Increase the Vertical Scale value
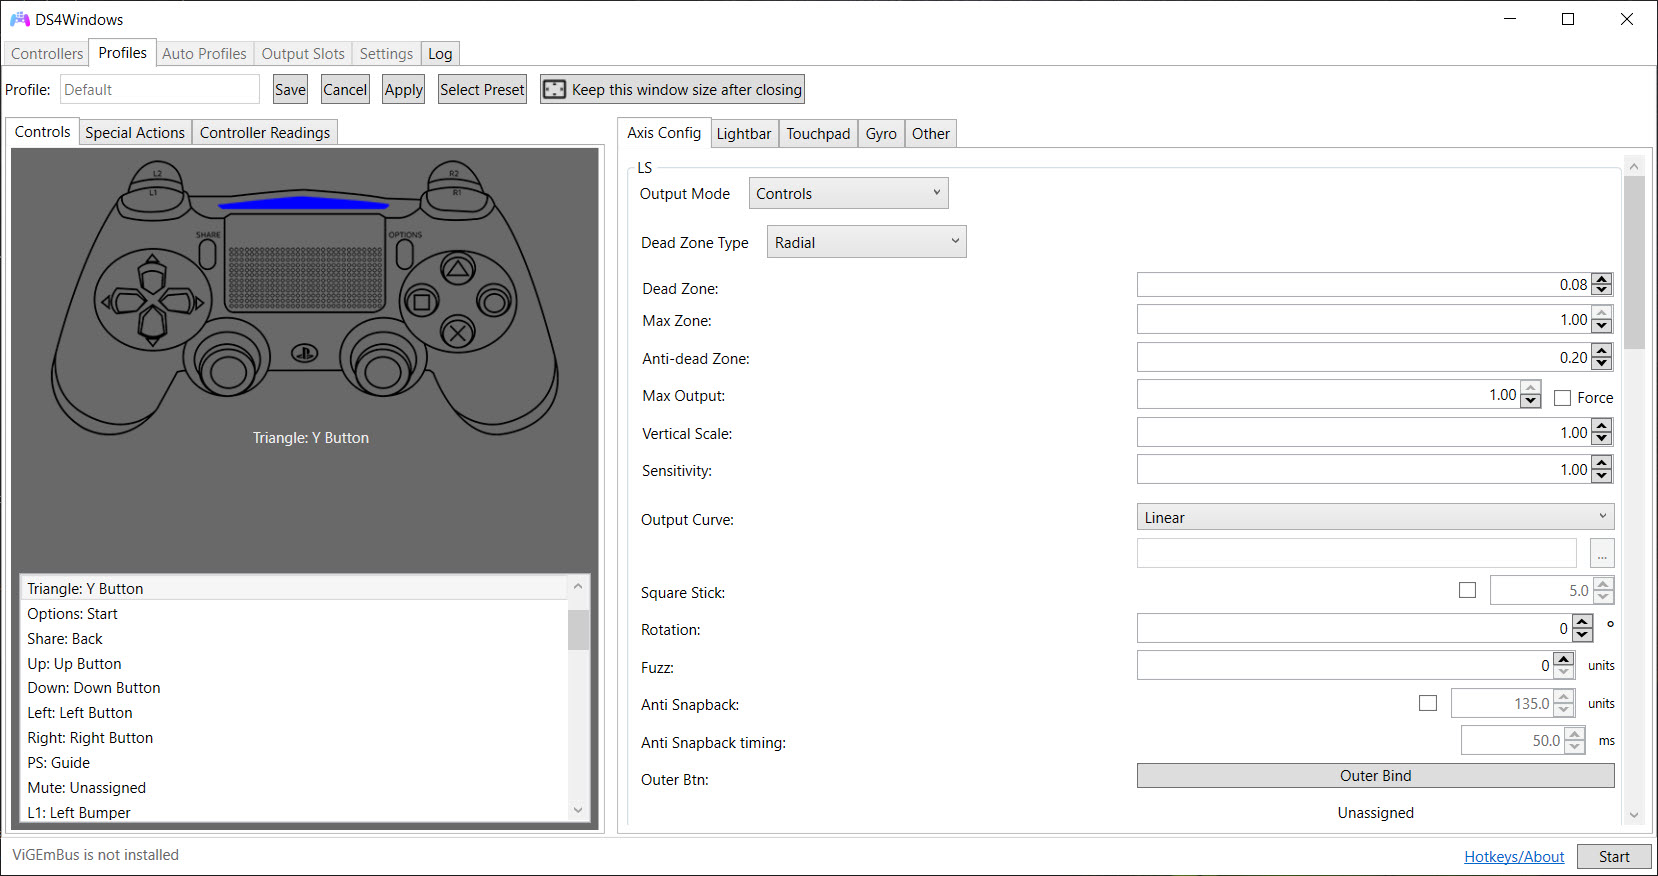The image size is (1658, 876). pyautogui.click(x=1601, y=427)
